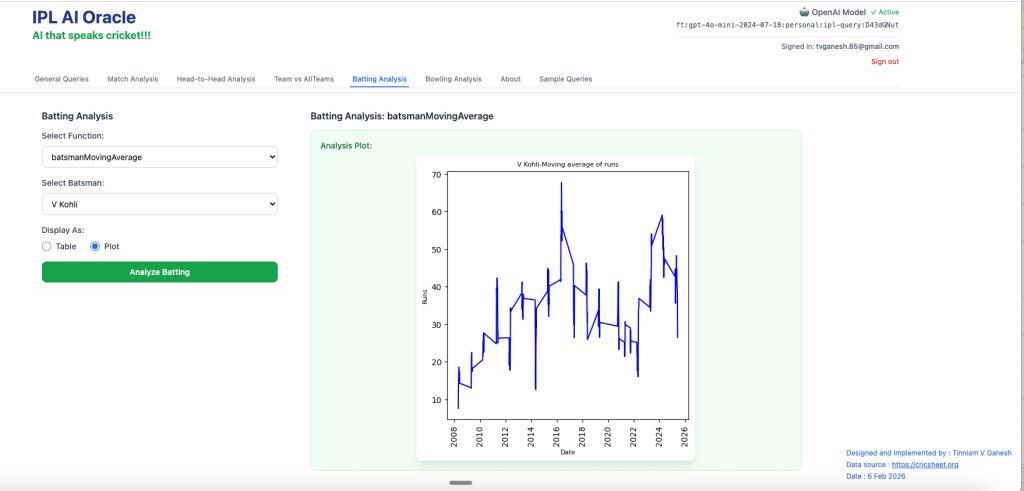The image size is (1024, 491).
Task: Open the Select Function dropdown
Action: (x=159, y=157)
